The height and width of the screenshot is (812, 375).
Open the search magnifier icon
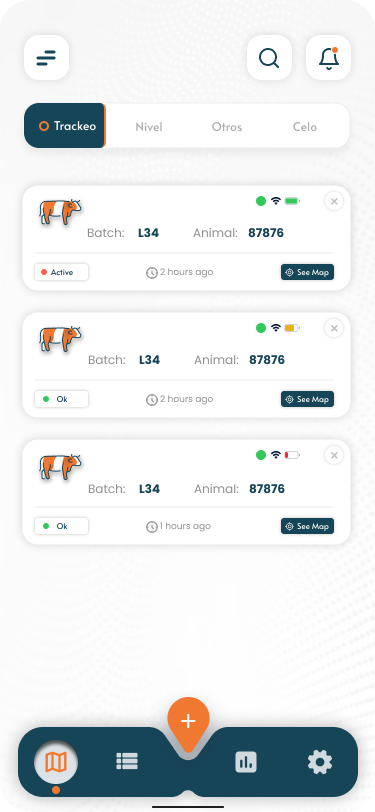click(269, 57)
